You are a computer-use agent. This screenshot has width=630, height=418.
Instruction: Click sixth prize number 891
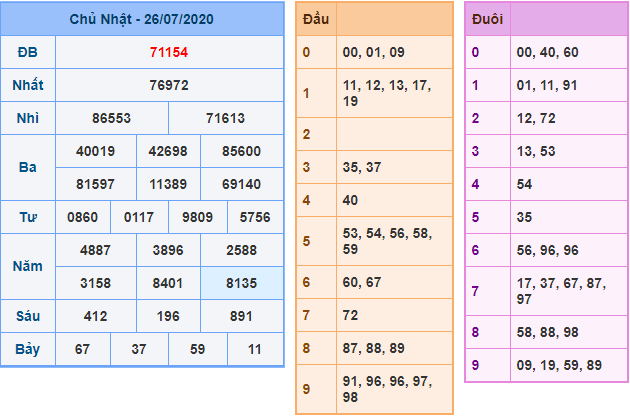(x=241, y=316)
